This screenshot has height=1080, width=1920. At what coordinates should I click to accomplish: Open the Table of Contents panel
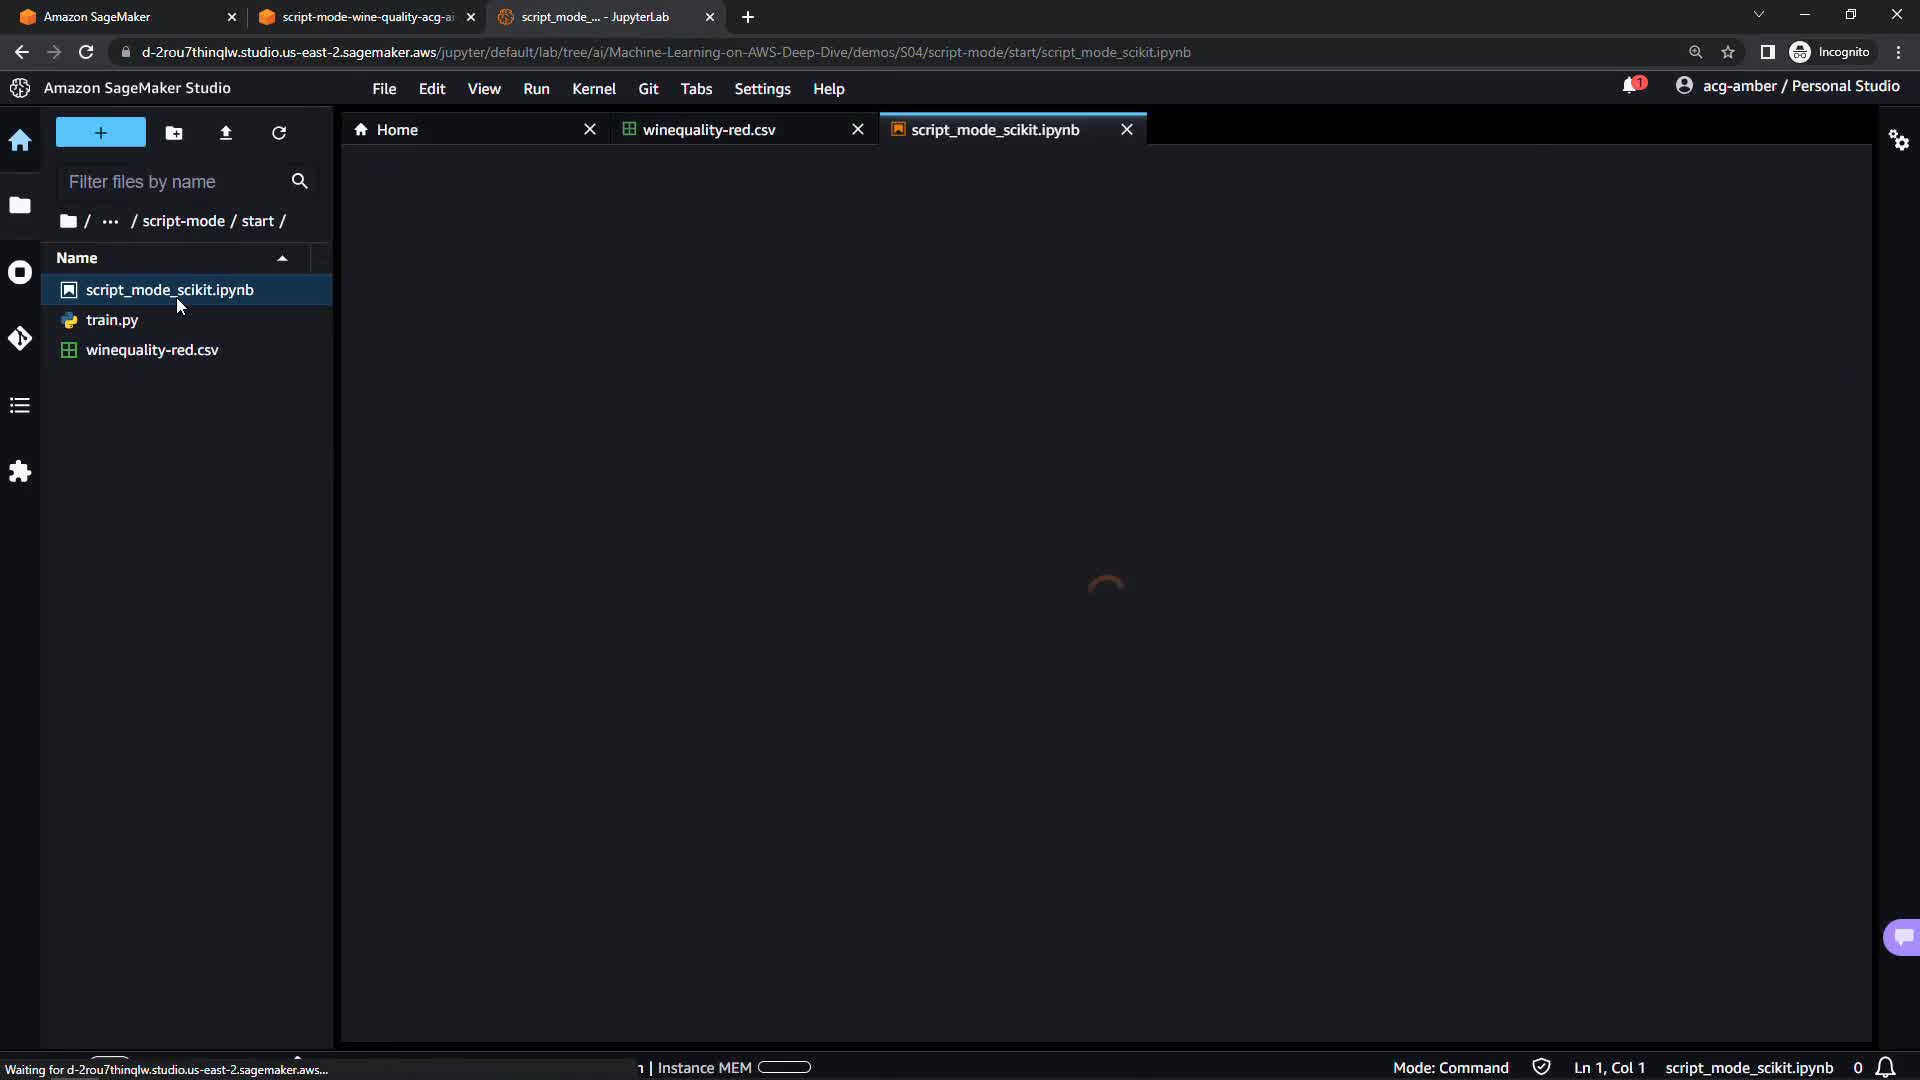[20, 405]
